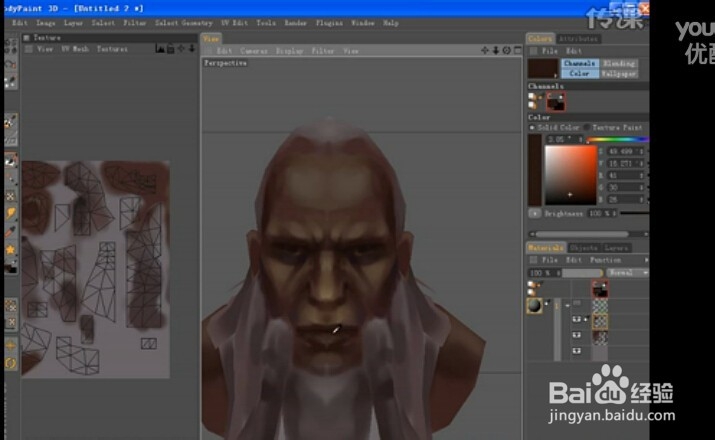This screenshot has width=715, height=440.
Task: Click inside the saturation-value color square
Action: (570, 176)
